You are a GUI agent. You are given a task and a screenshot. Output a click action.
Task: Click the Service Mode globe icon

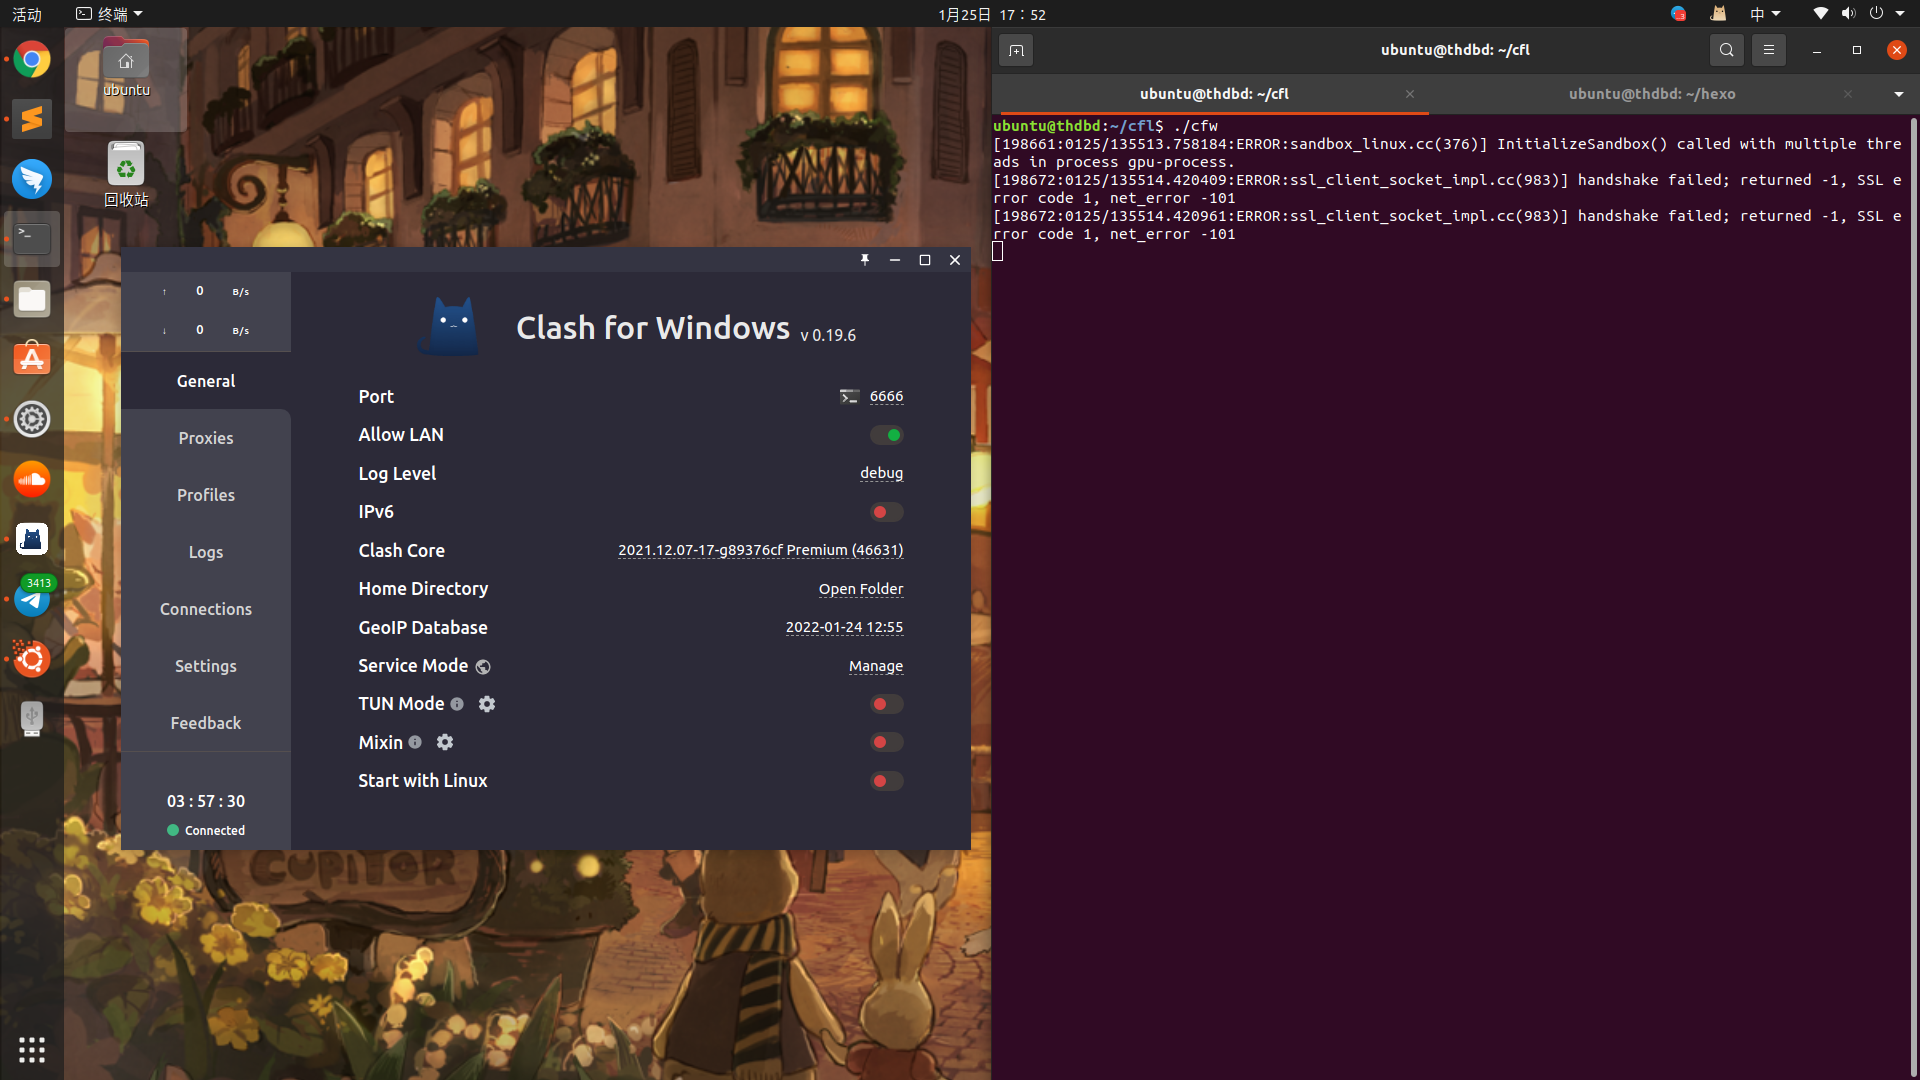tap(483, 667)
